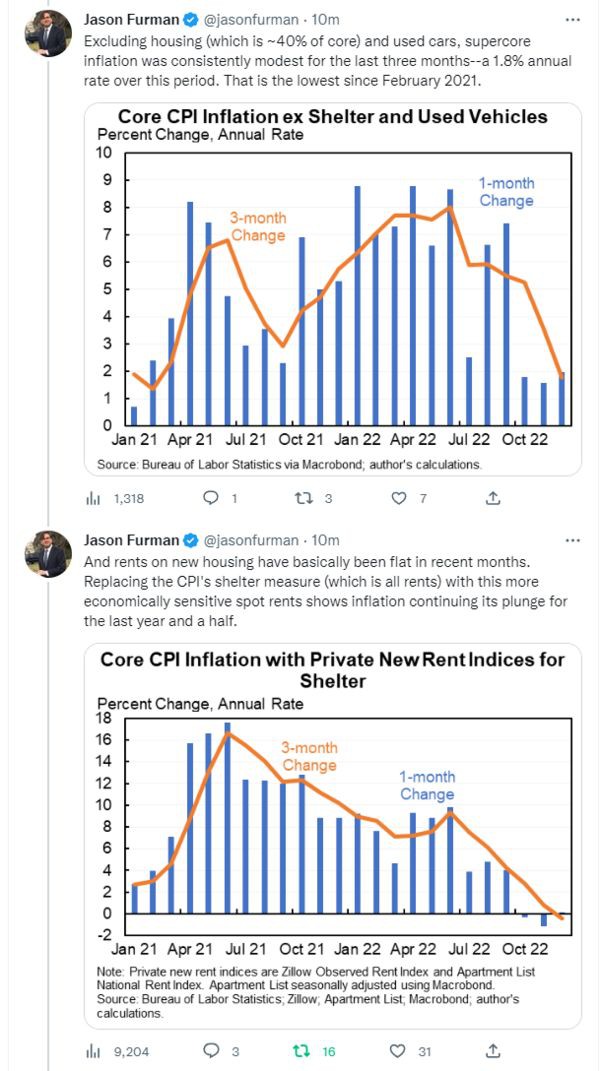Share the second tweet
This screenshot has height=1071, width=600.
493,1050
